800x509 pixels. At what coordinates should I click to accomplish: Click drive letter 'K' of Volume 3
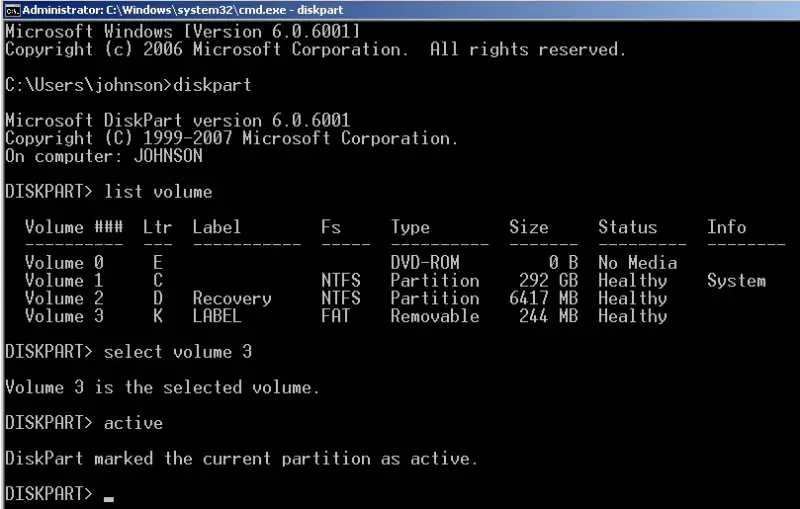[158, 316]
